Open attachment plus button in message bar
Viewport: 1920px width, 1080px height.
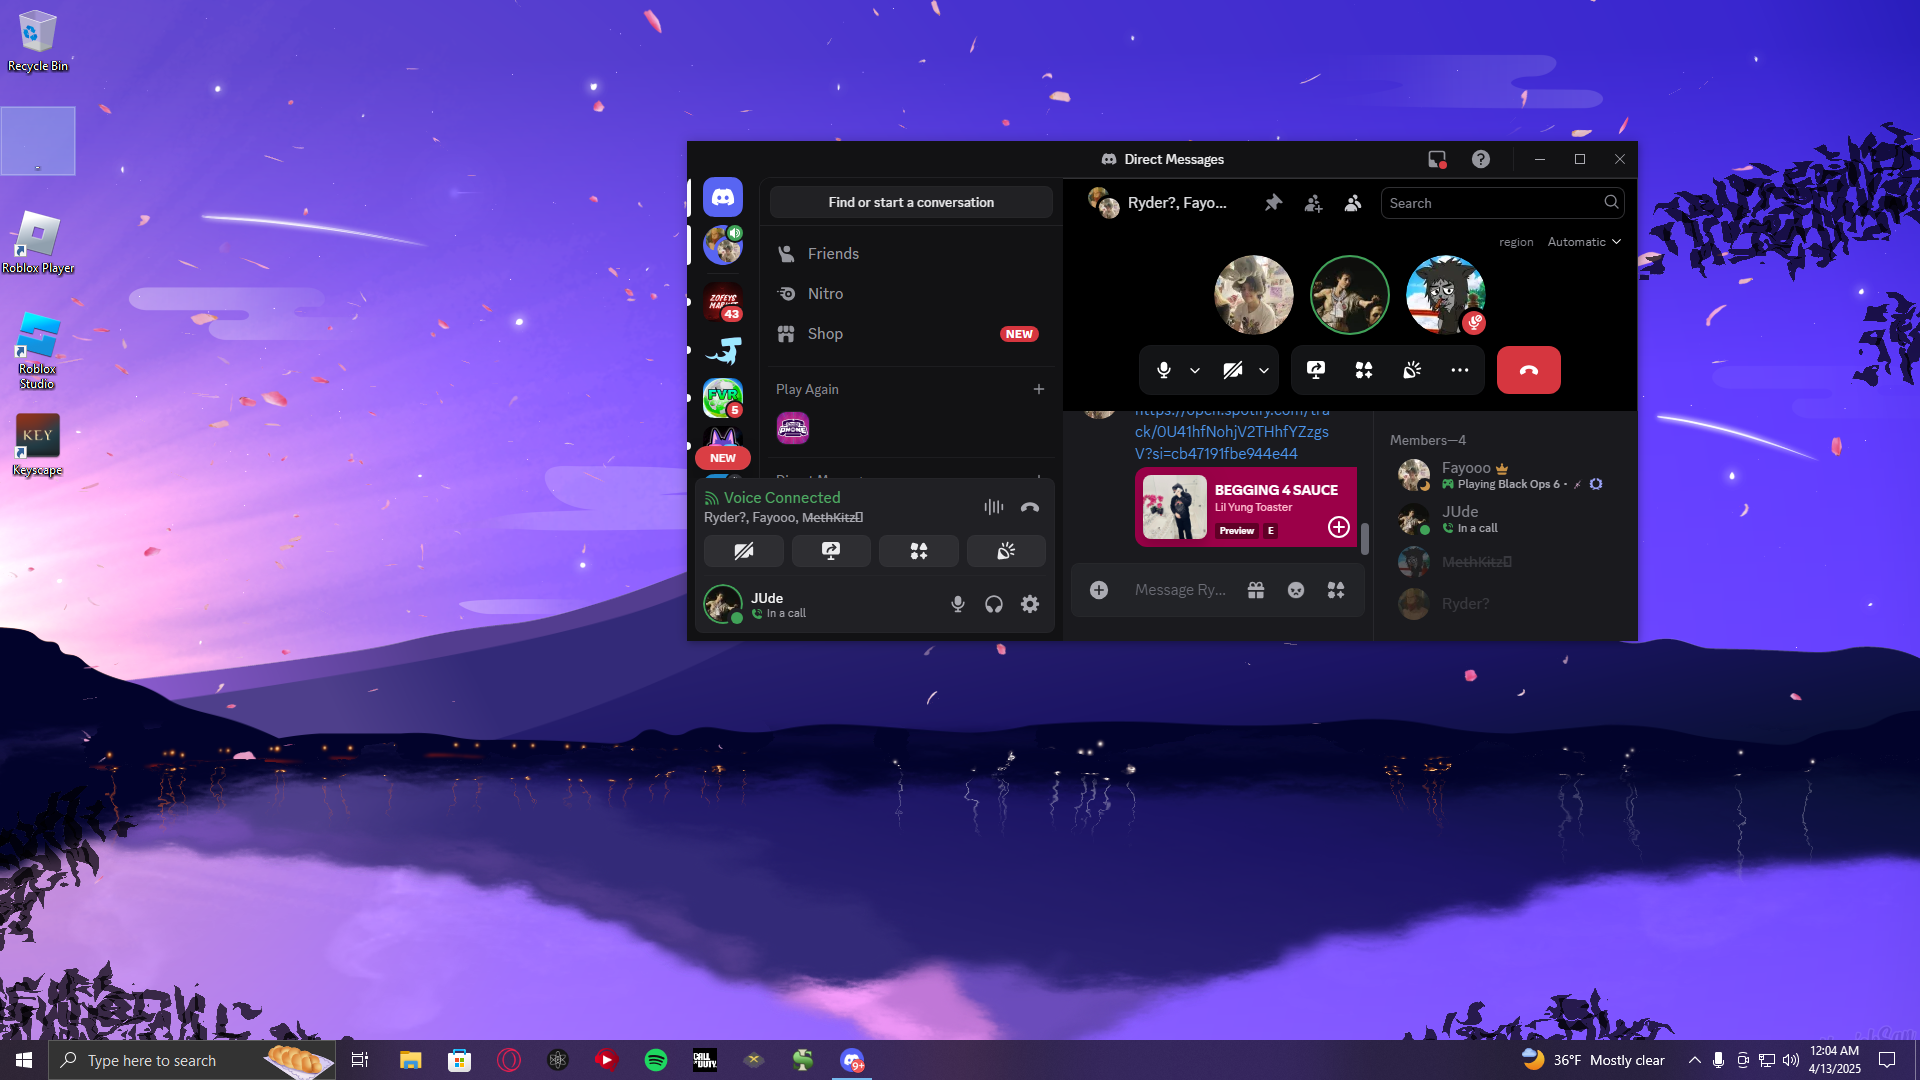tap(1099, 590)
